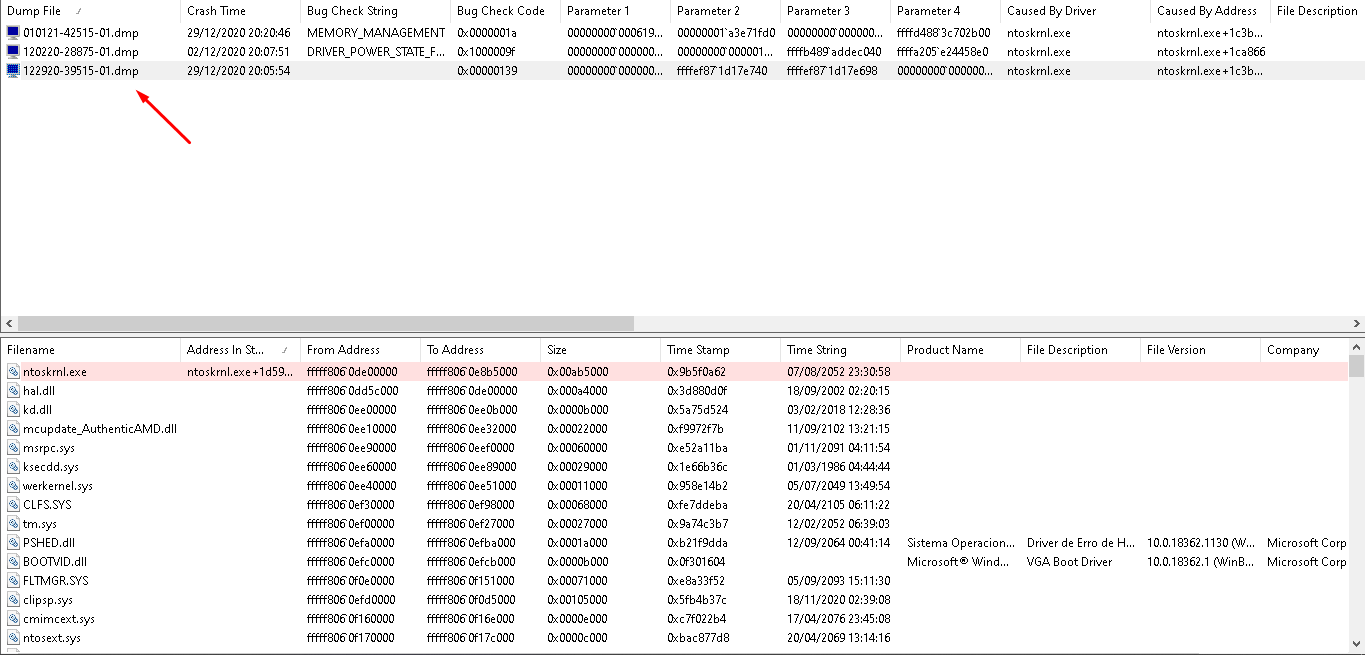Image resolution: width=1365 pixels, height=655 pixels.
Task: Sort drivers by Company column header
Action: click(1304, 350)
